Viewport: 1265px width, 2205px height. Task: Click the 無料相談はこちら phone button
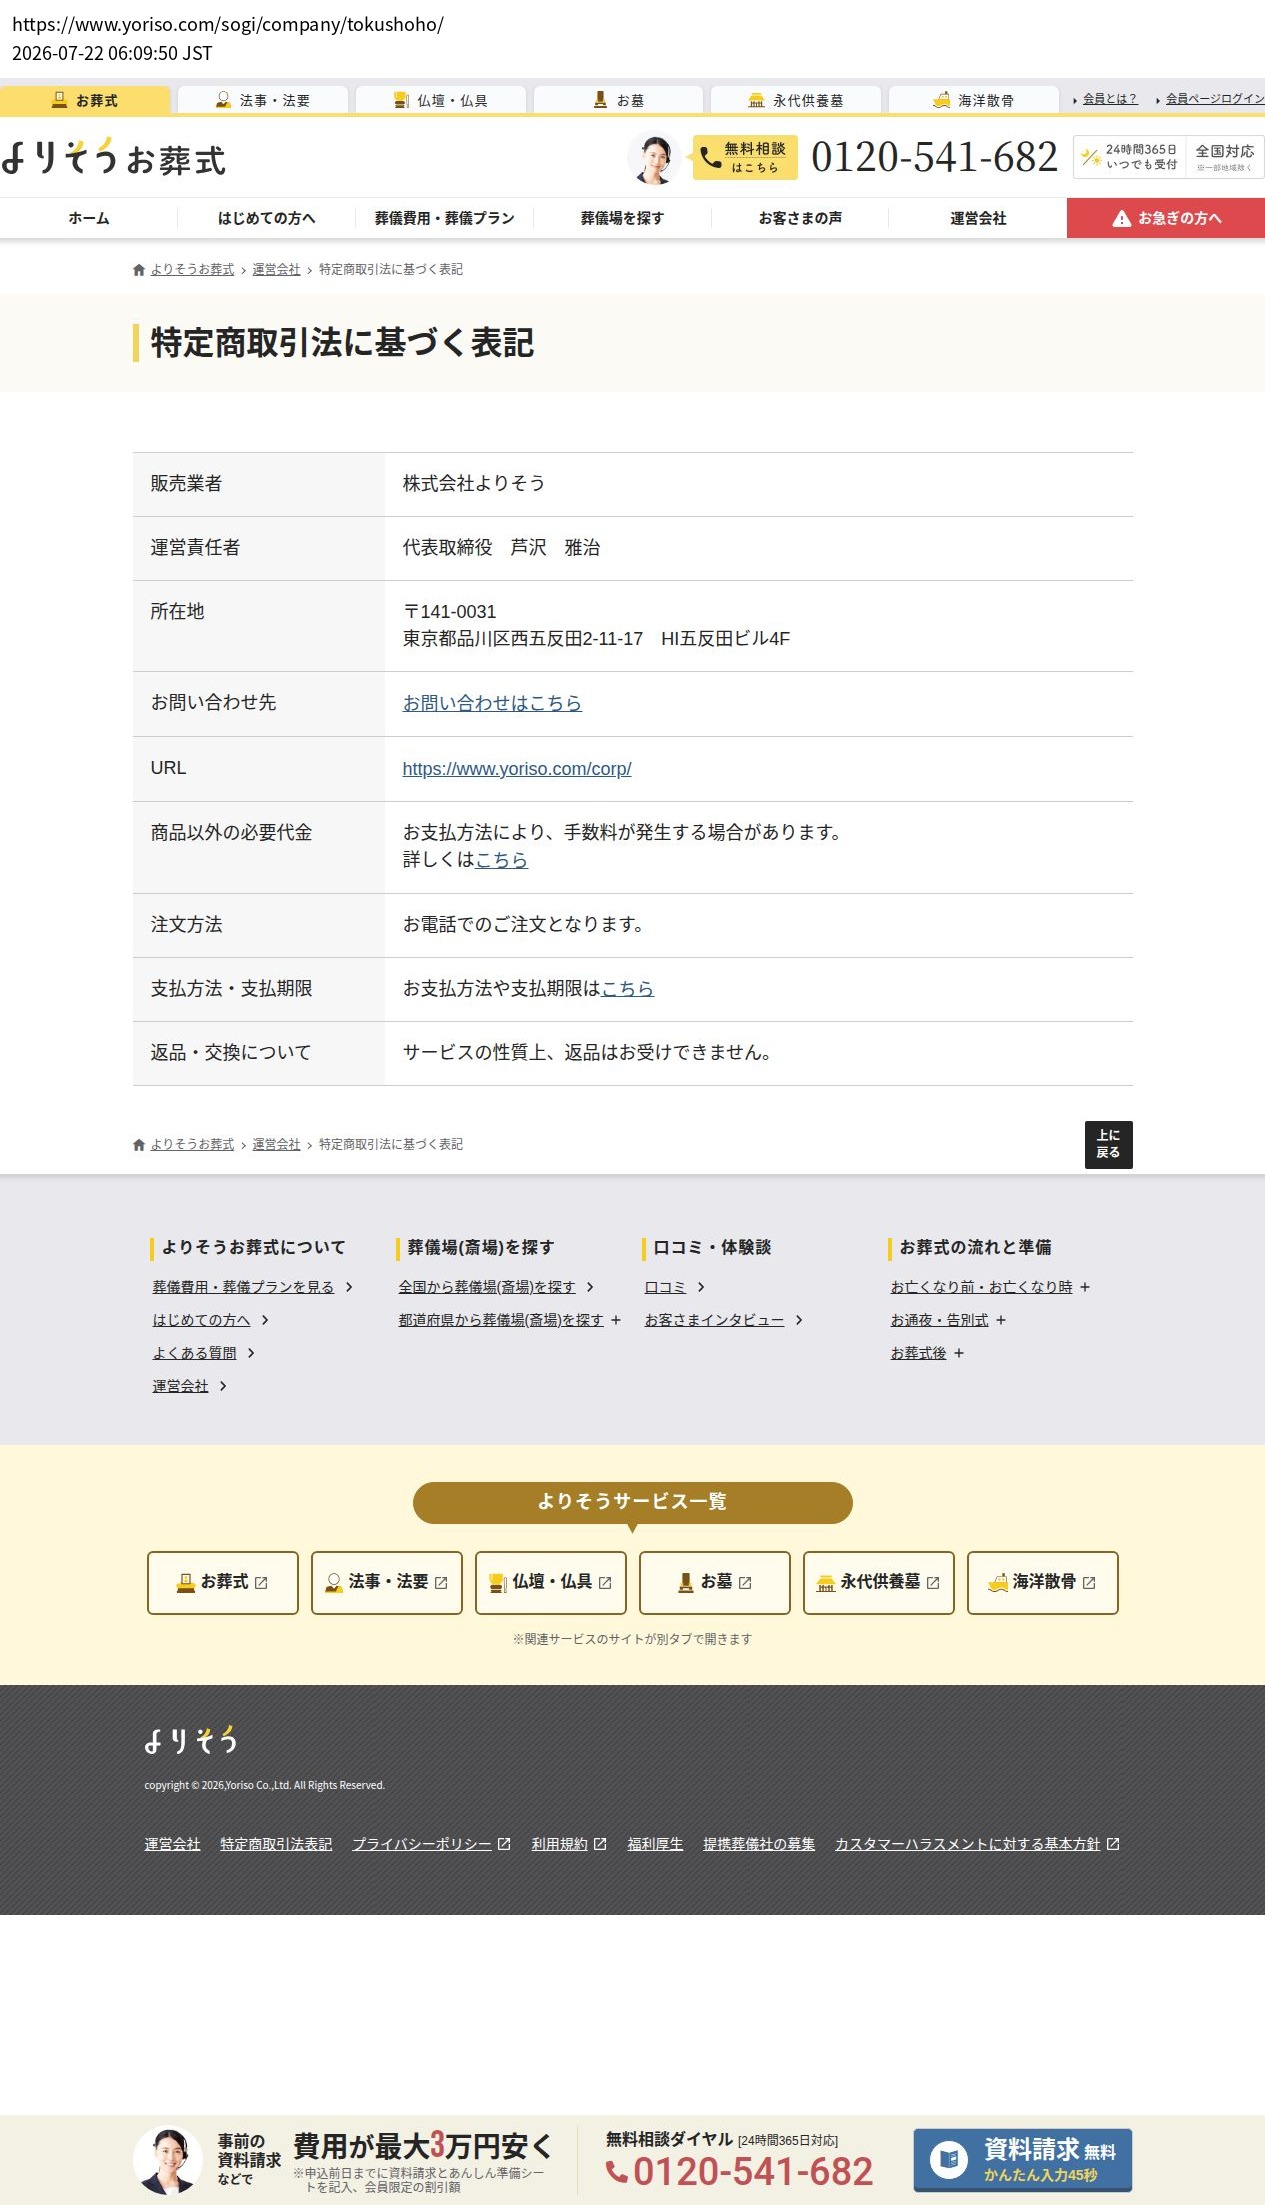tap(745, 158)
